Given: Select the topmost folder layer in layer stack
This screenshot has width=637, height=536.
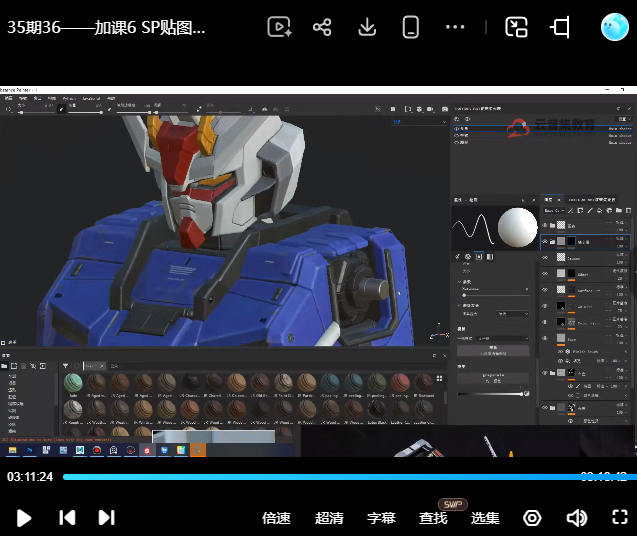Looking at the screenshot, I should coord(586,225).
